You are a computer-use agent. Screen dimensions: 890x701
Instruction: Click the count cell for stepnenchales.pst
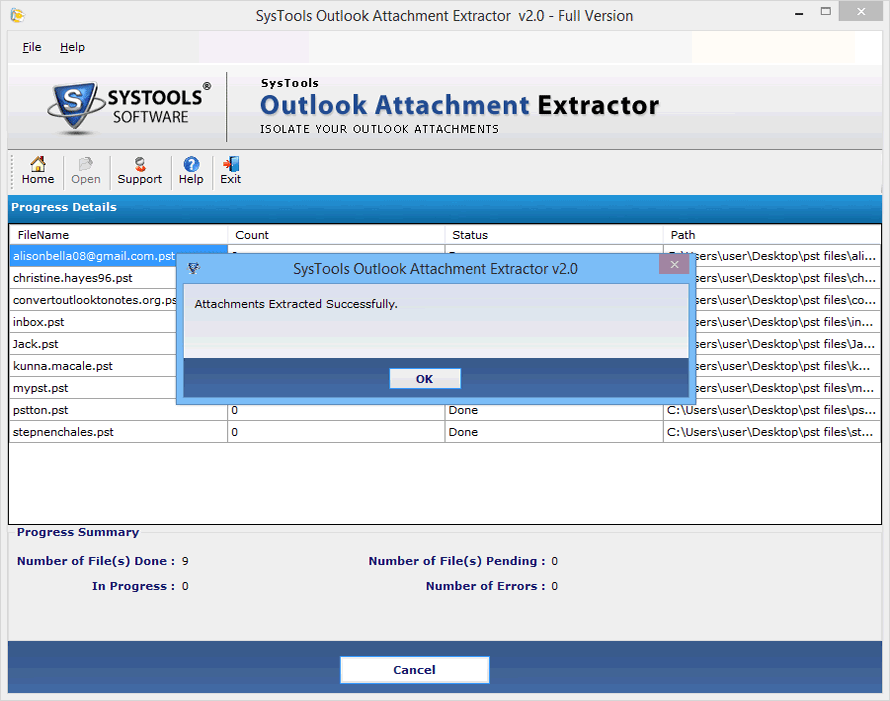coord(336,432)
